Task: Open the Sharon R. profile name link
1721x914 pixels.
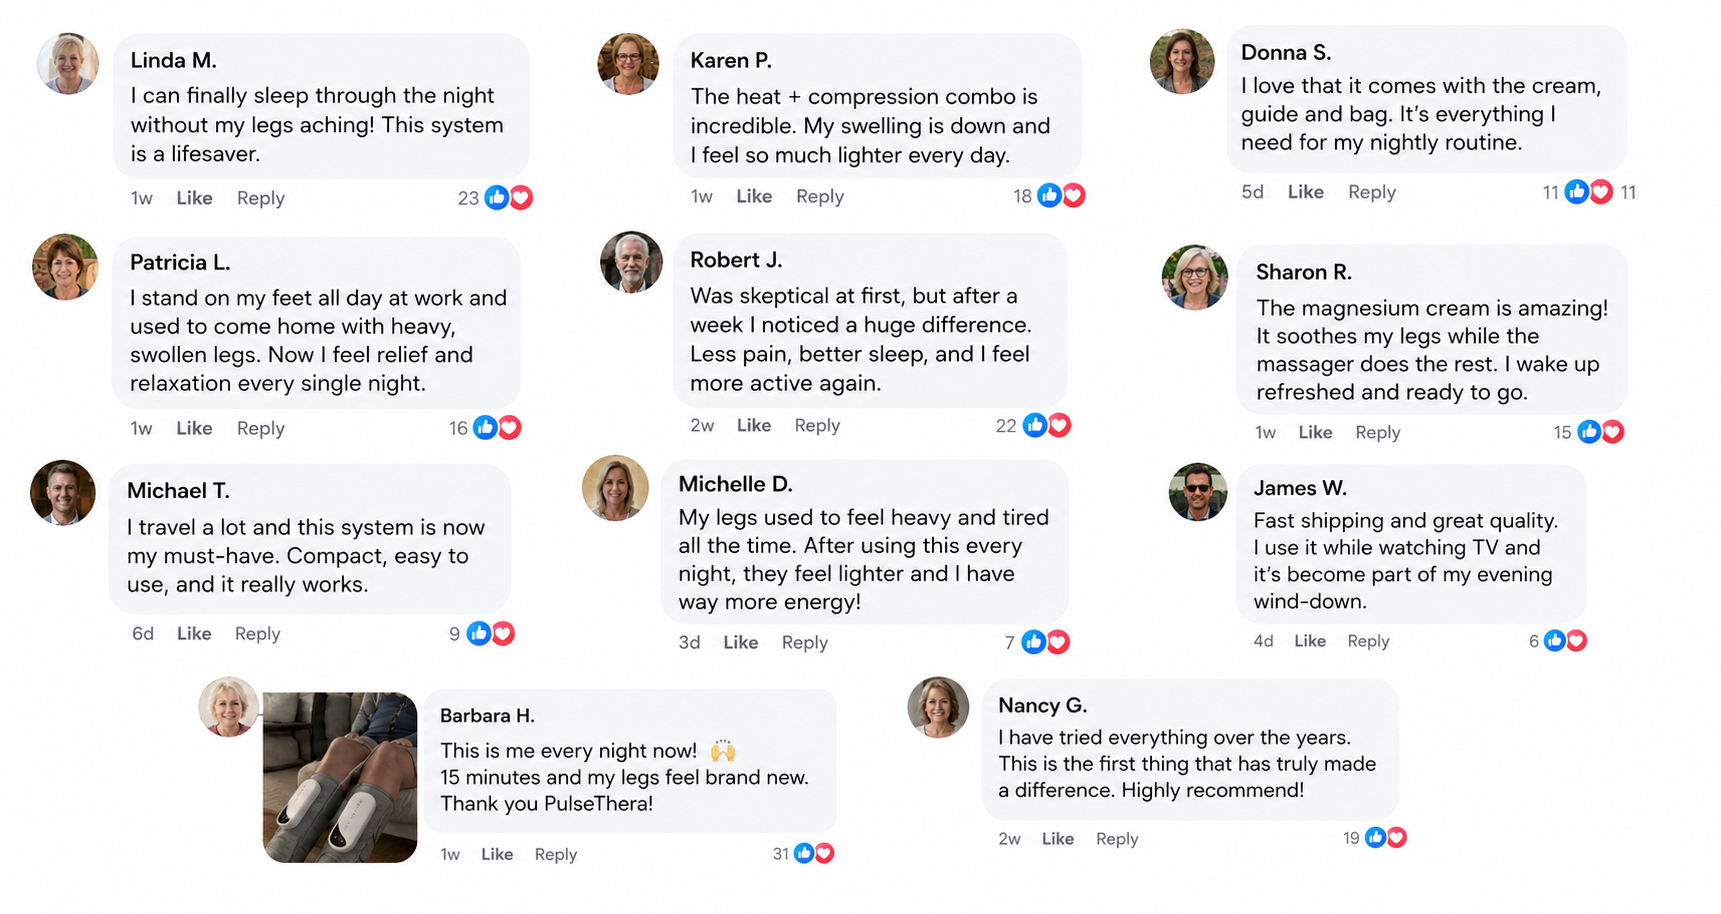Action: [1304, 272]
